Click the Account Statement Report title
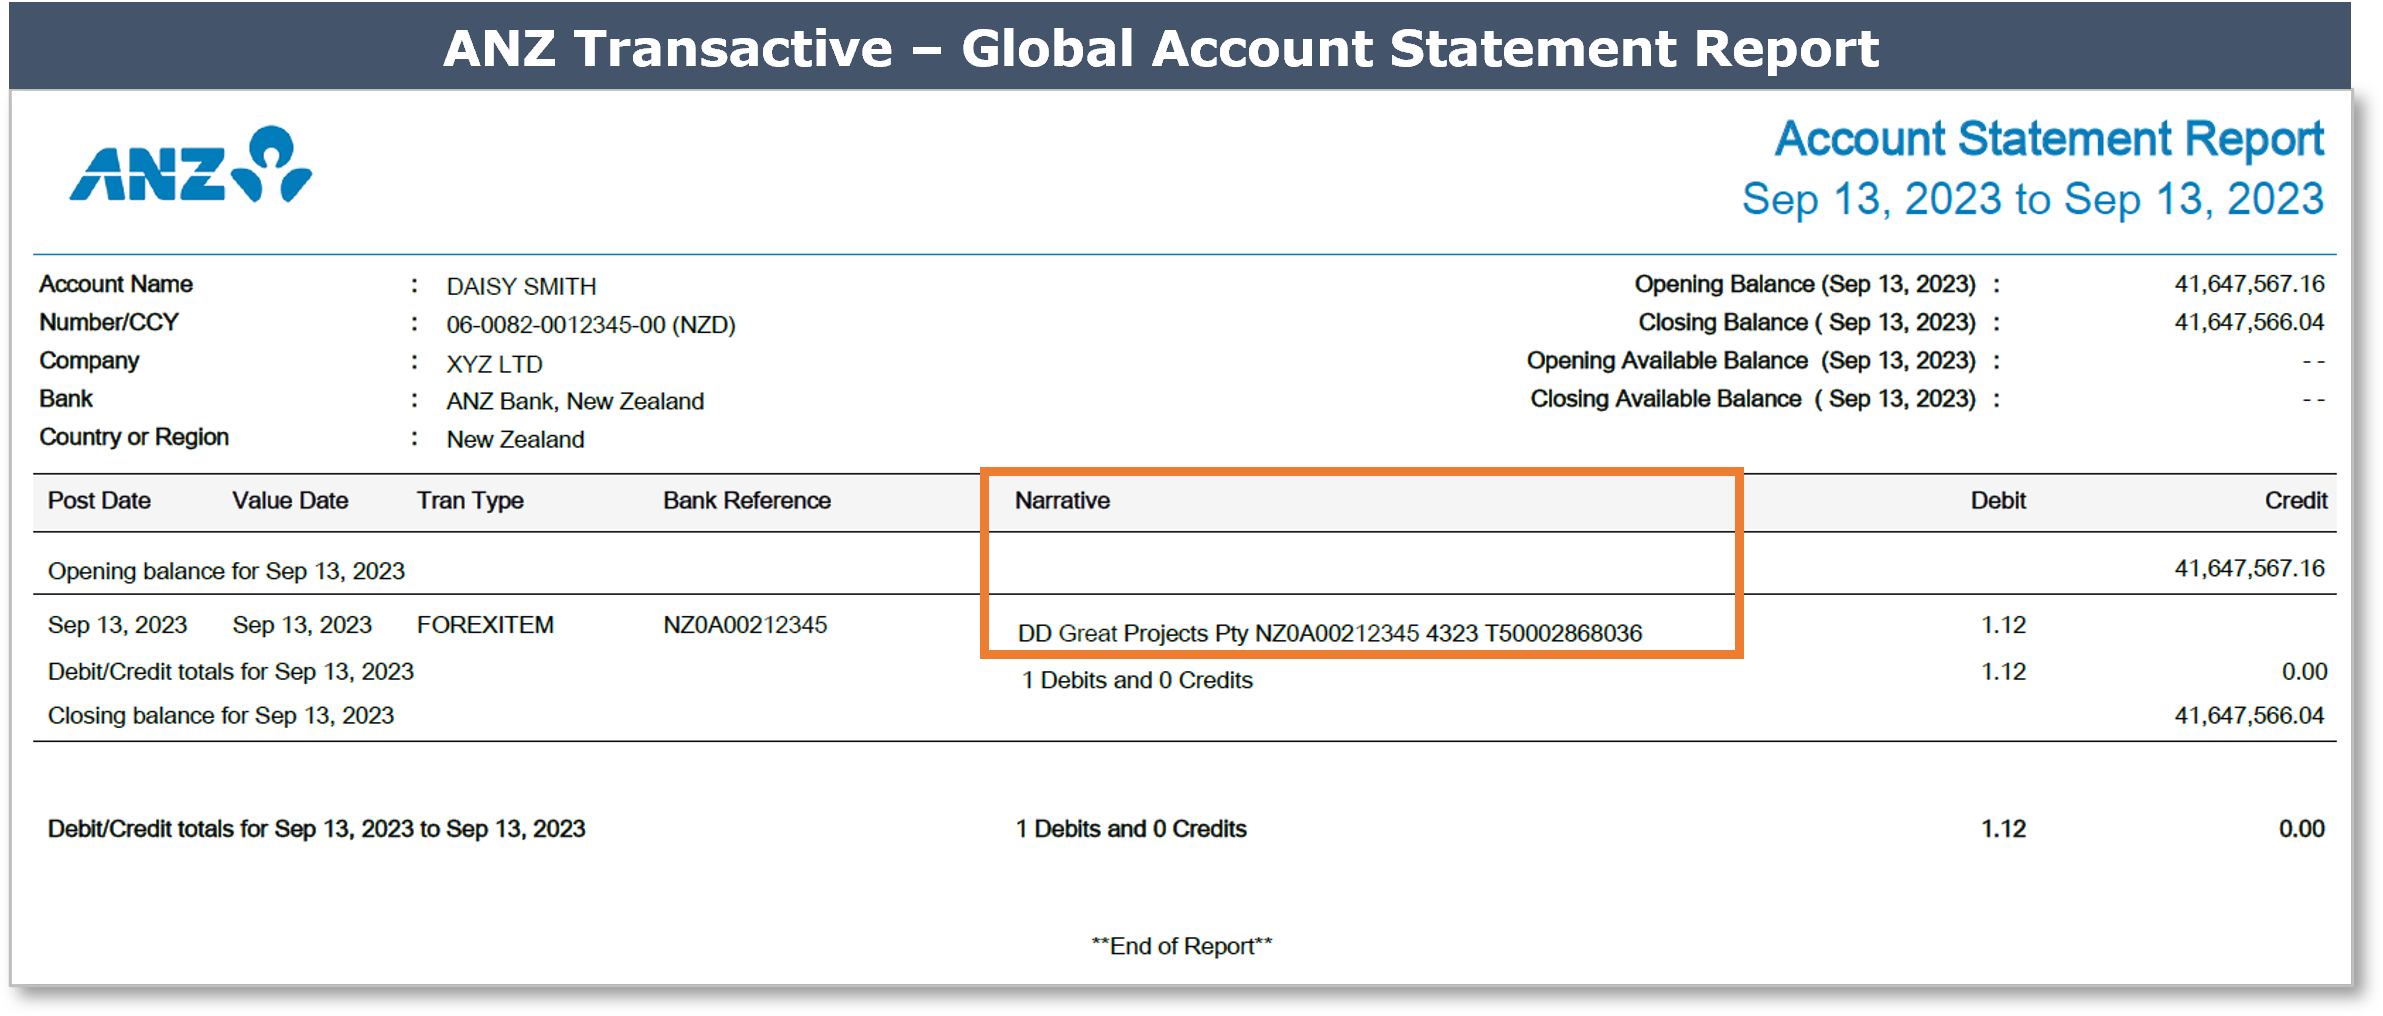This screenshot has height=1016, width=2383. tap(2048, 139)
